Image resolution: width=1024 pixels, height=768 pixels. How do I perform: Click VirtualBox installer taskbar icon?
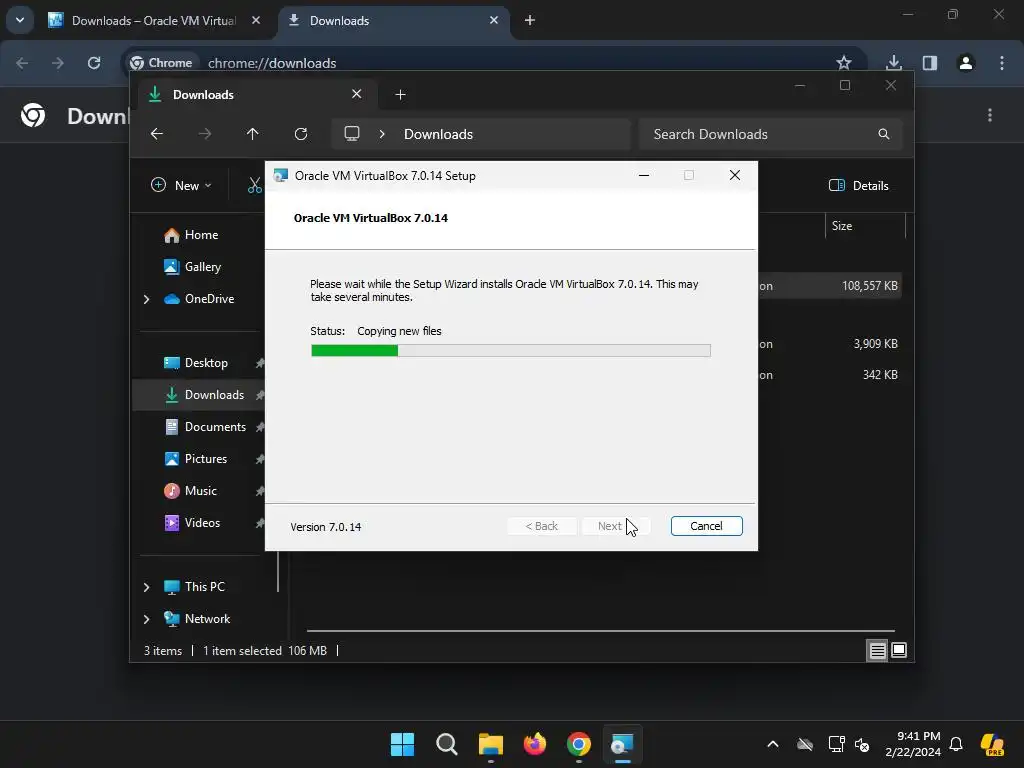[622, 744]
